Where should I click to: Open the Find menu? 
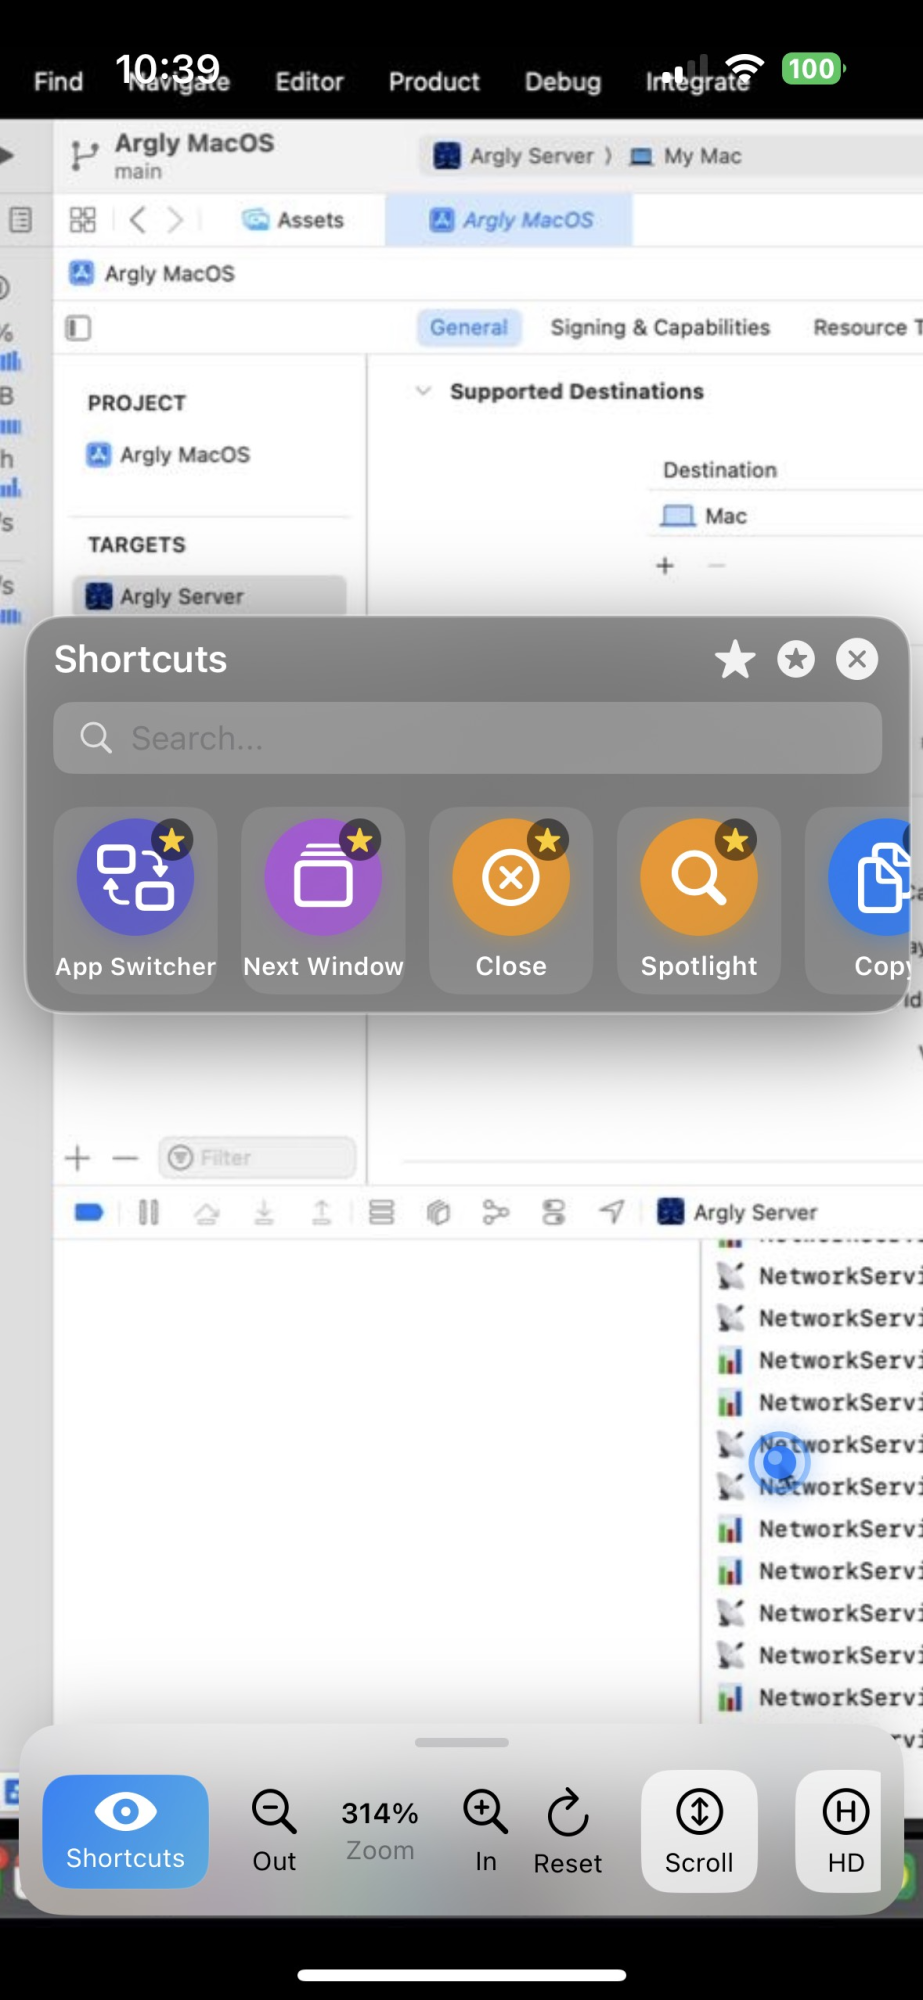pyautogui.click(x=58, y=82)
